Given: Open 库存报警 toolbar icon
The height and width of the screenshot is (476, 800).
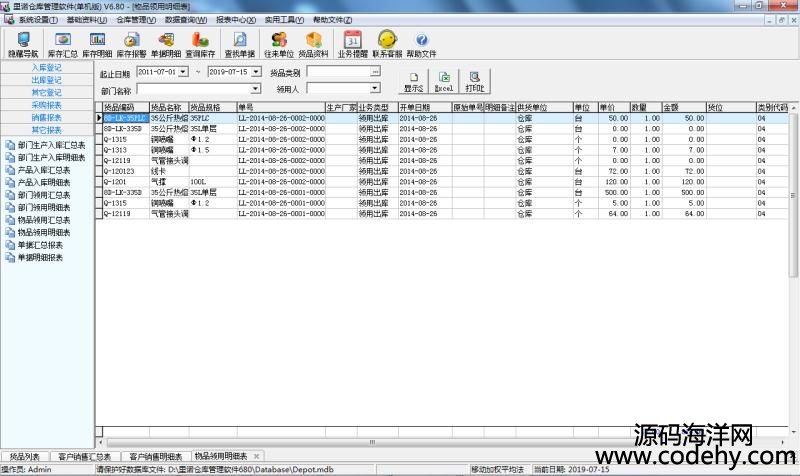Looking at the screenshot, I should tap(131, 44).
